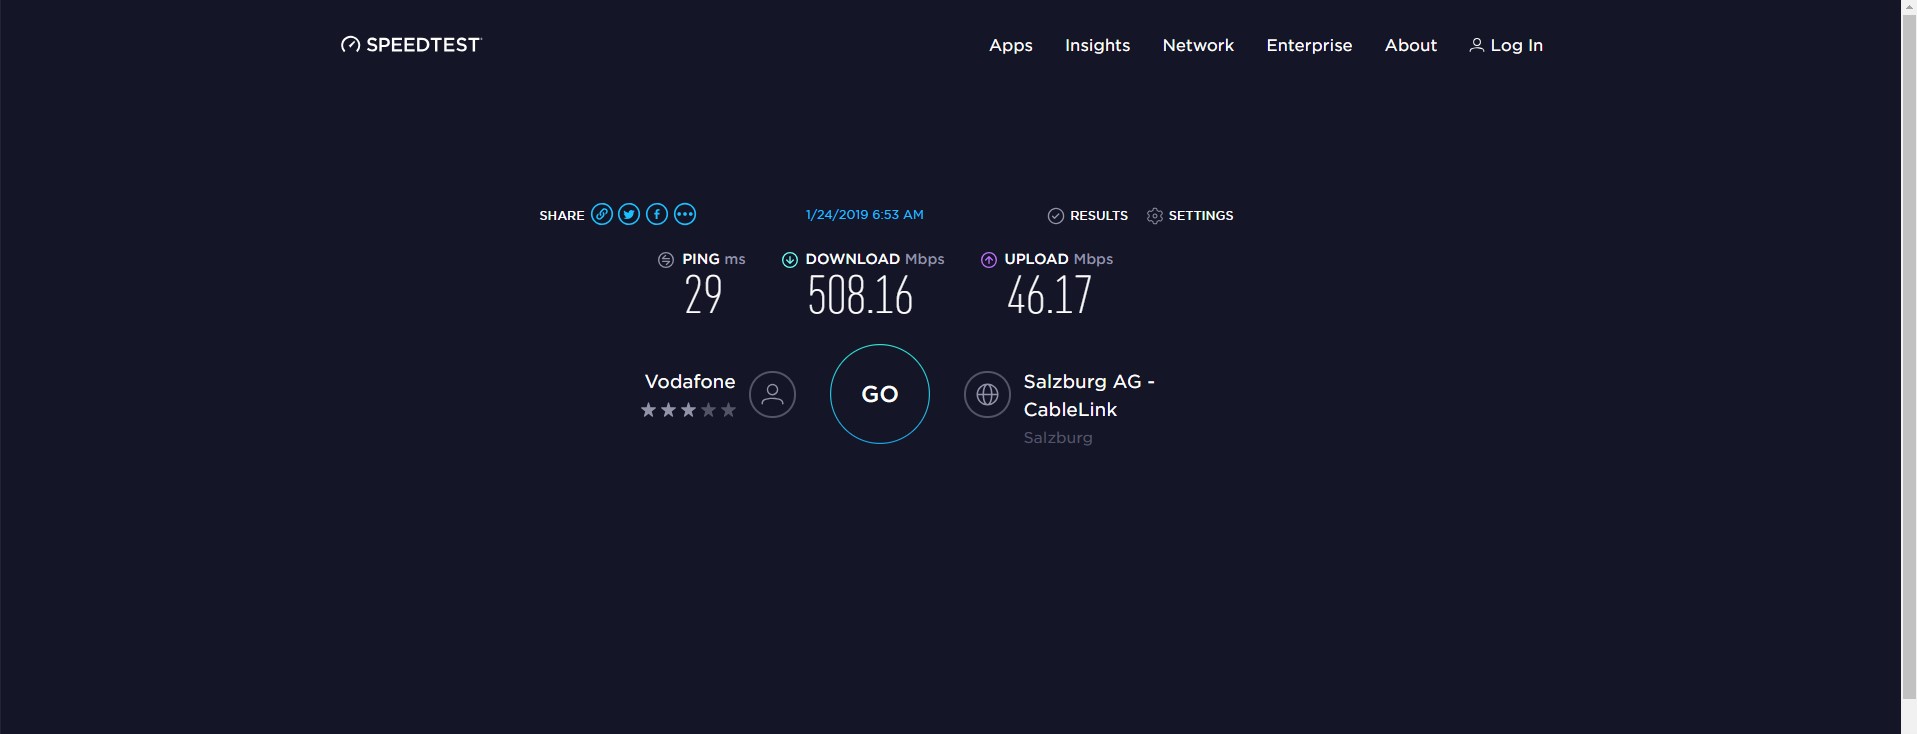Start a new test with GO button

pos(880,394)
